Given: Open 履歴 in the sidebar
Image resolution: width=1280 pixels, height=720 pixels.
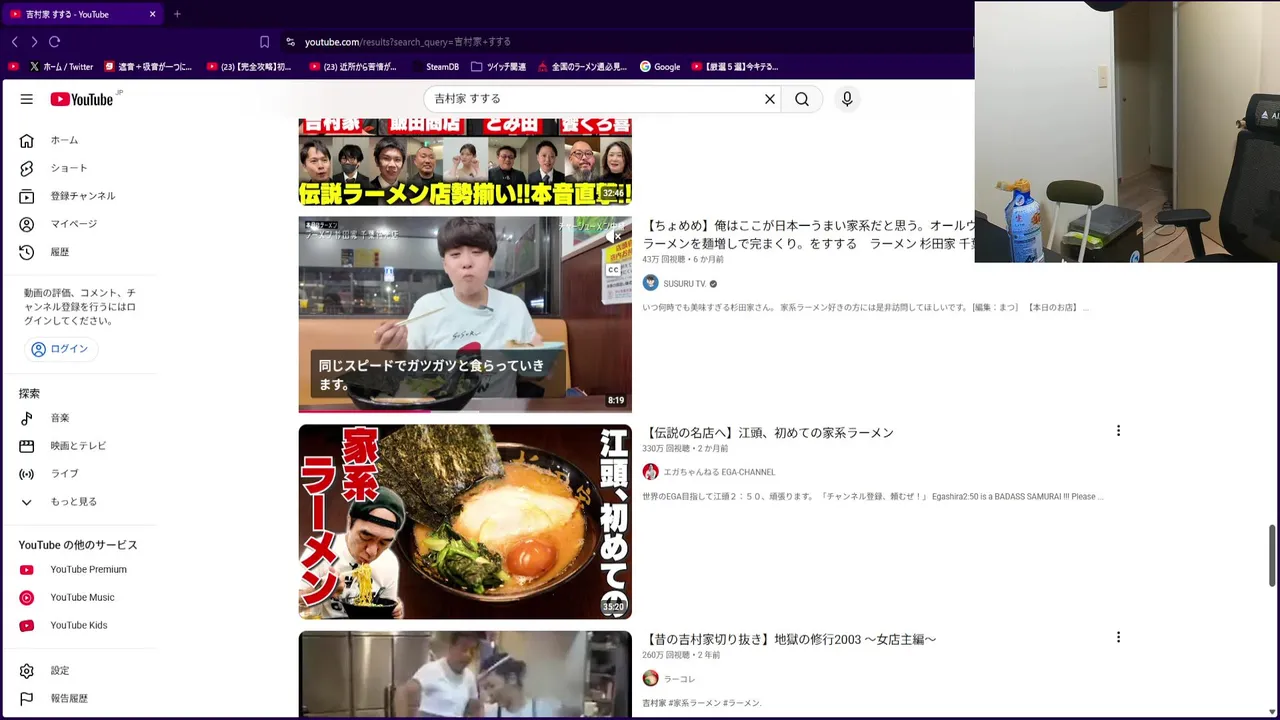Looking at the screenshot, I should click(x=78, y=252).
